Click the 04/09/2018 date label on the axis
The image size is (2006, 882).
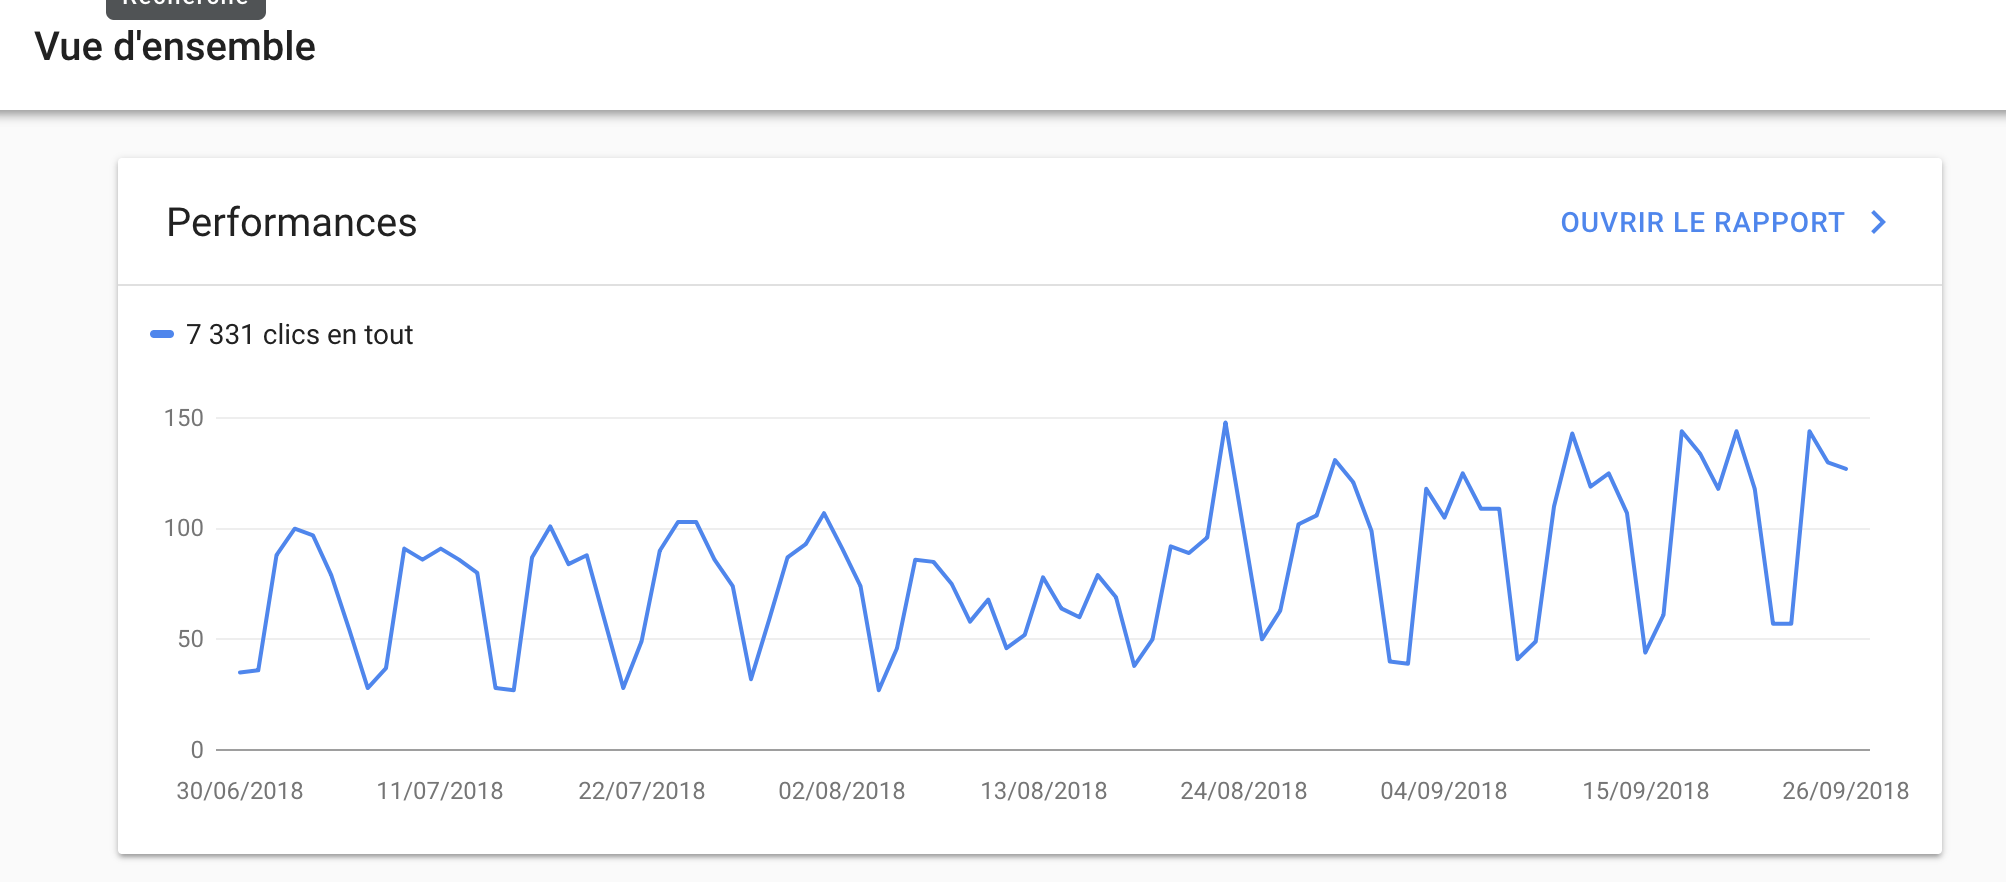click(1444, 791)
